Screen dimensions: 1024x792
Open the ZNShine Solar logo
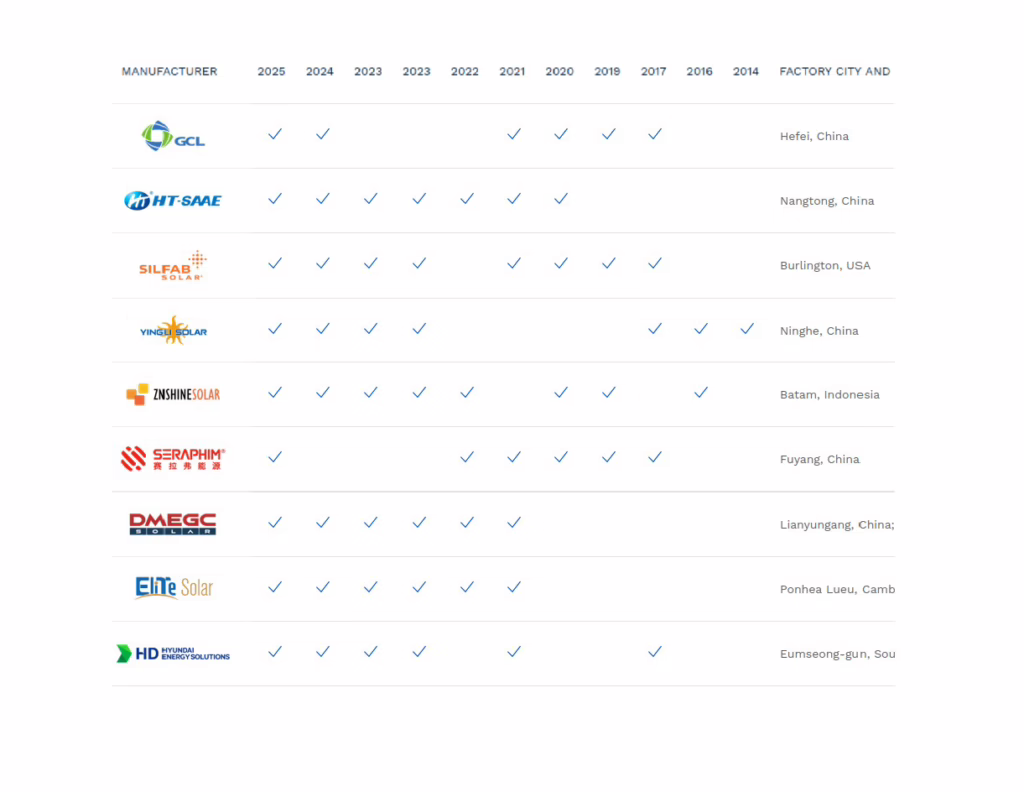173,394
